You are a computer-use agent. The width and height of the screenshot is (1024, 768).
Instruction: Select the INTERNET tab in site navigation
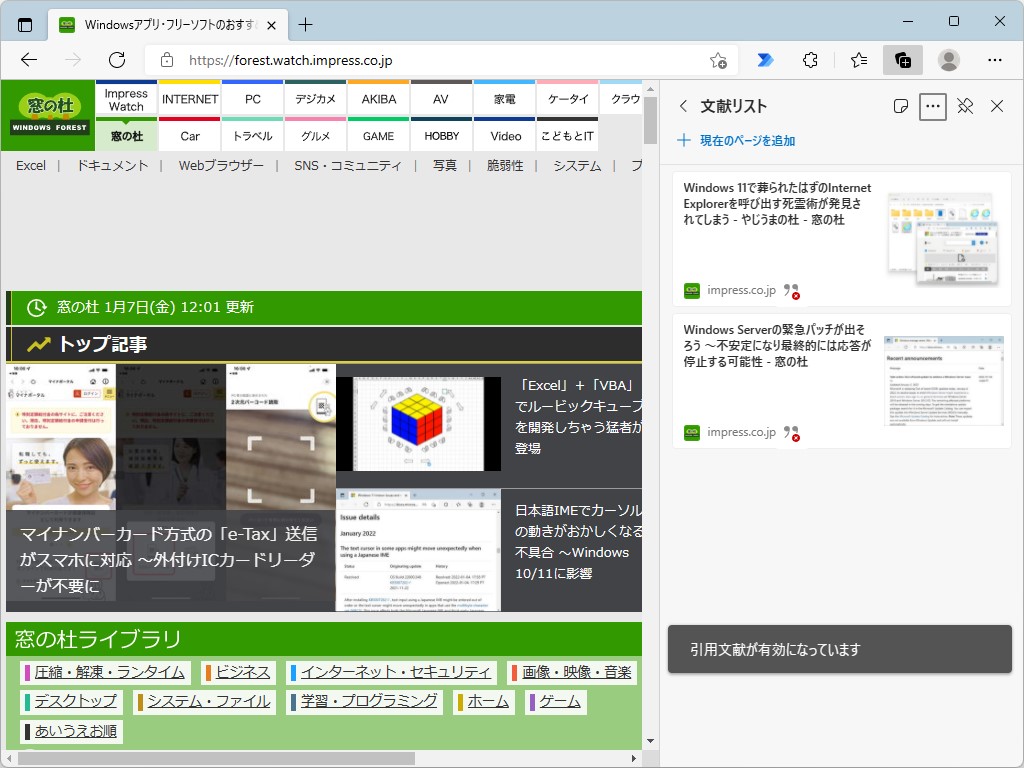189,98
